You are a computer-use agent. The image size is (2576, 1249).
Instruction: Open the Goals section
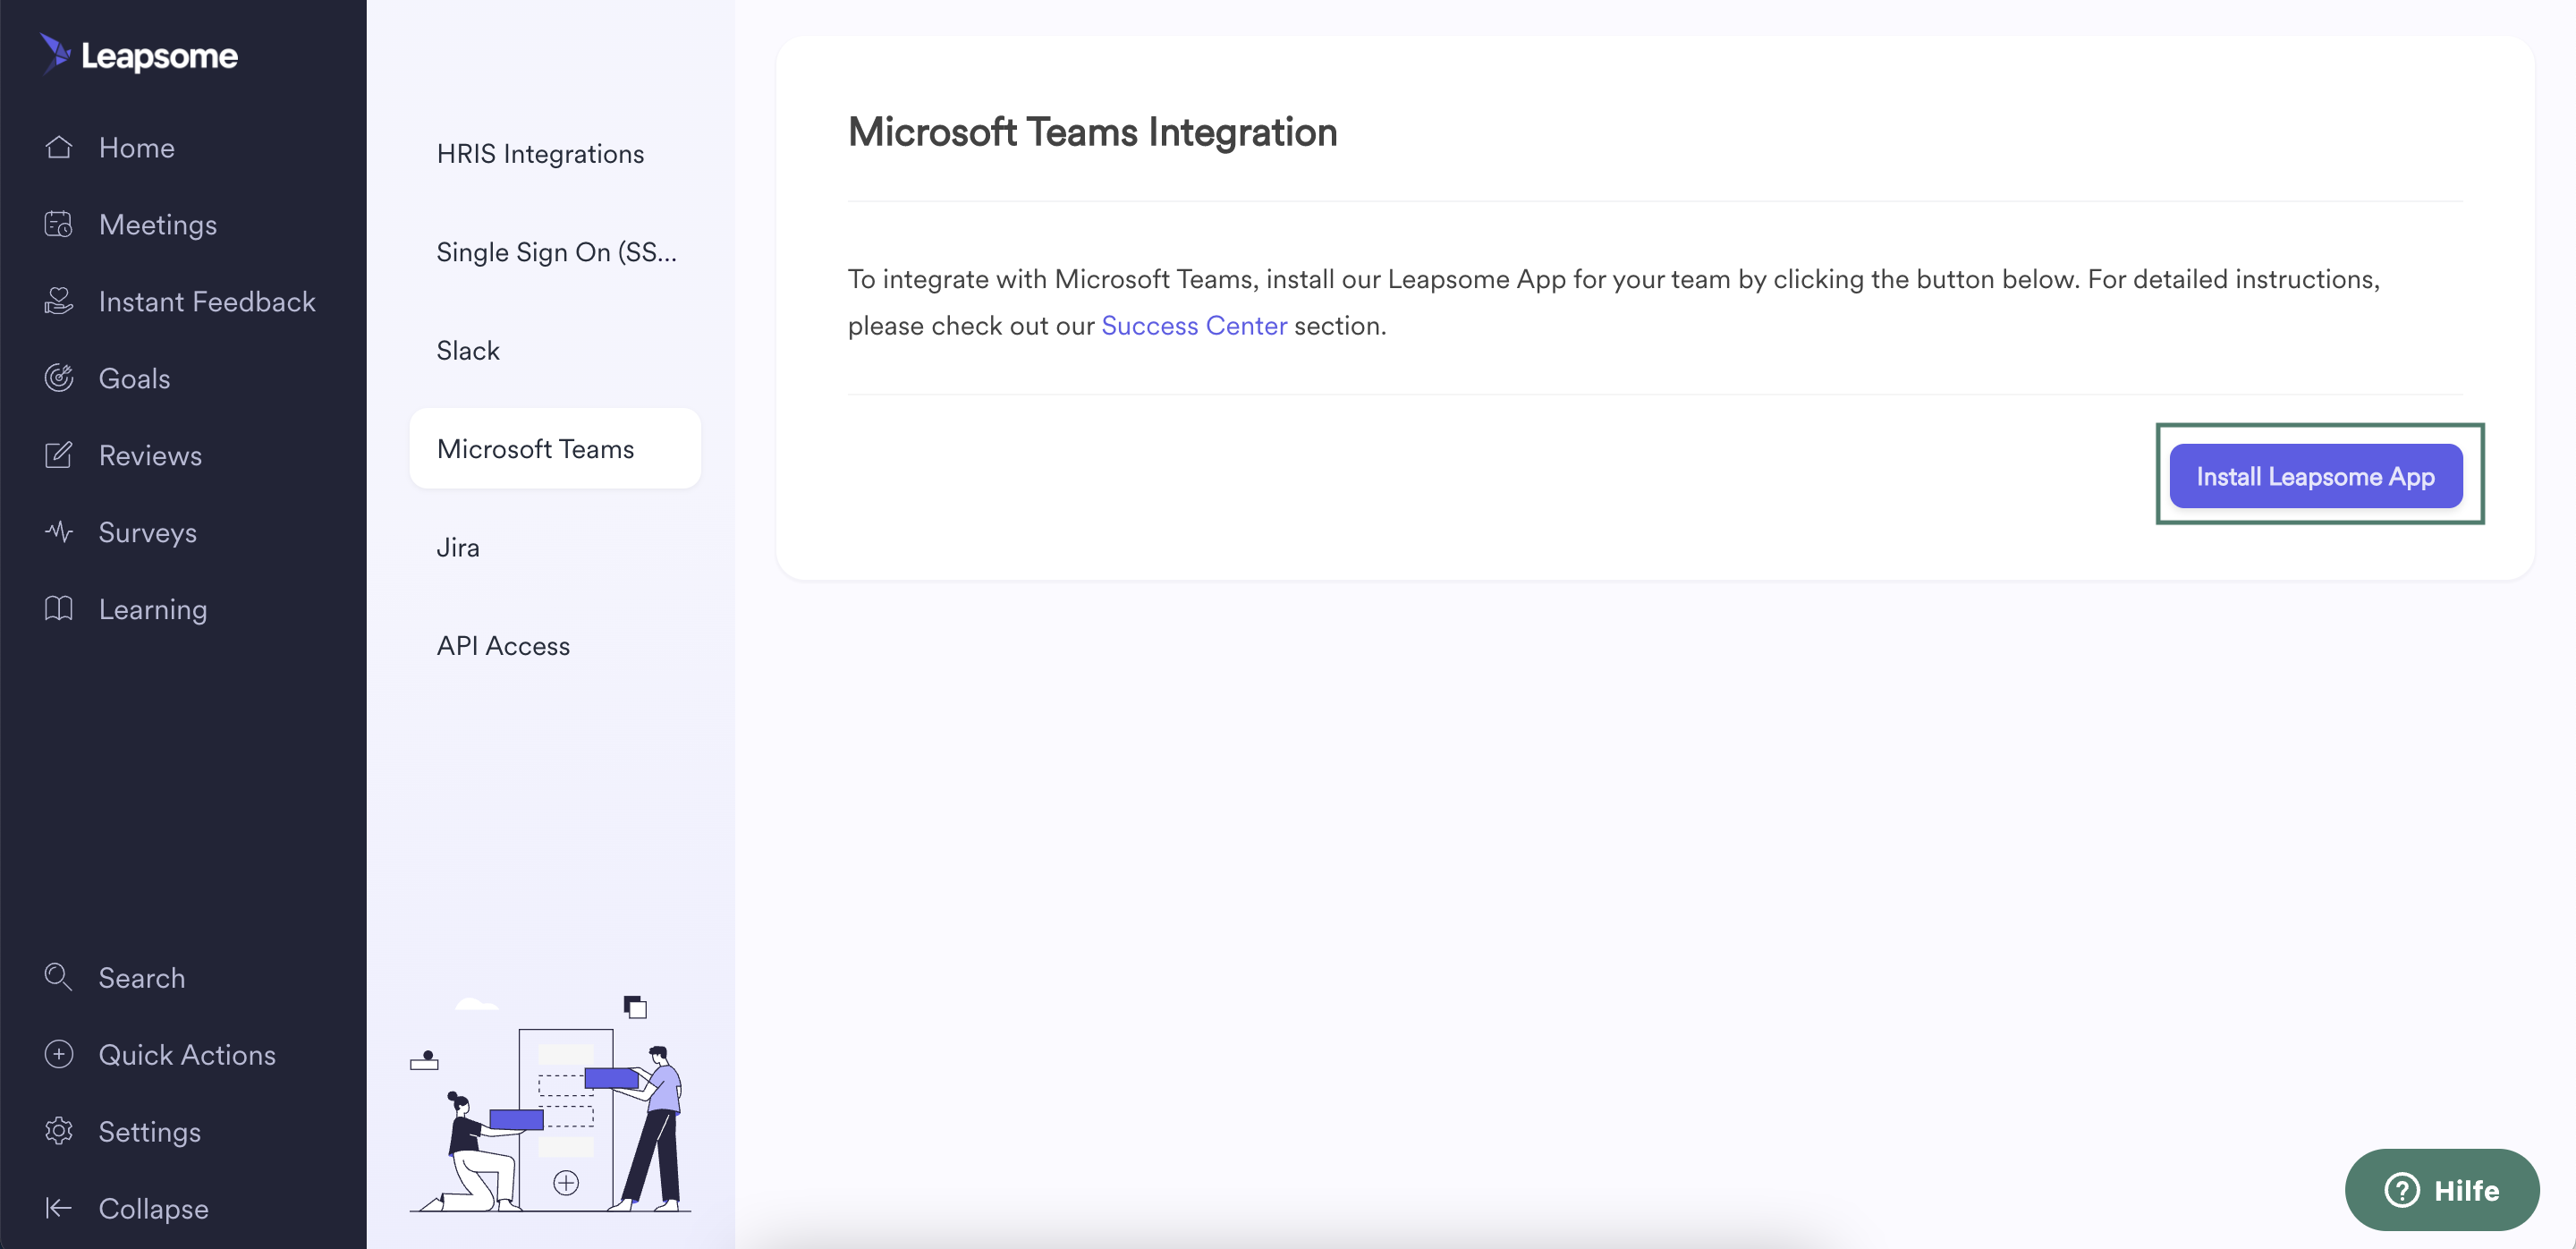pyautogui.click(x=134, y=378)
